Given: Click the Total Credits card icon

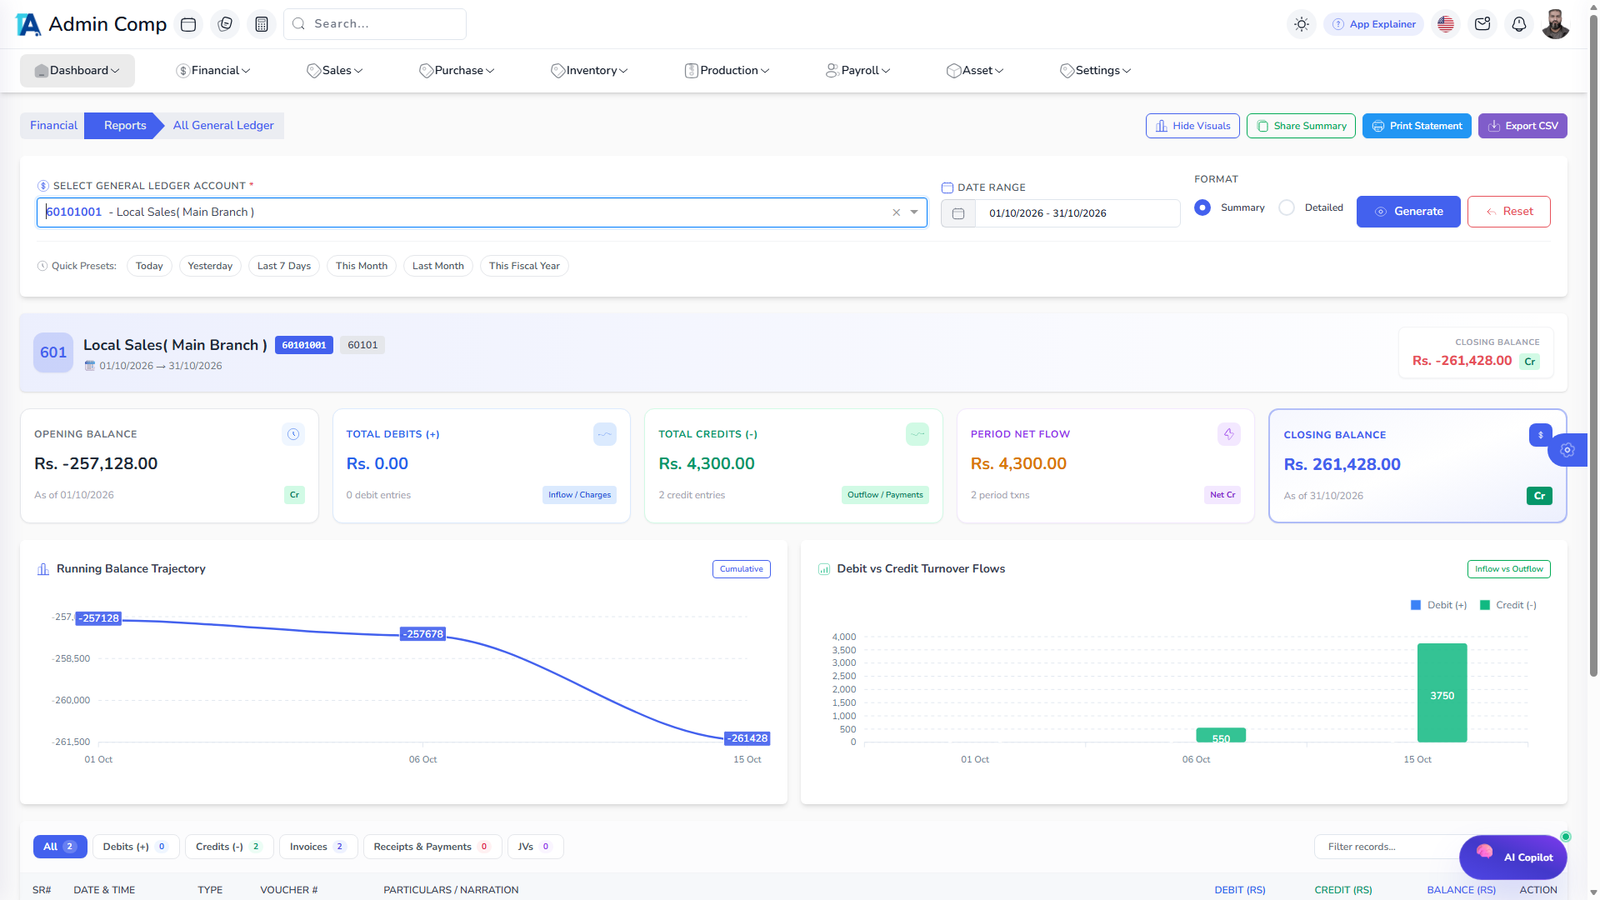Looking at the screenshot, I should 917,434.
